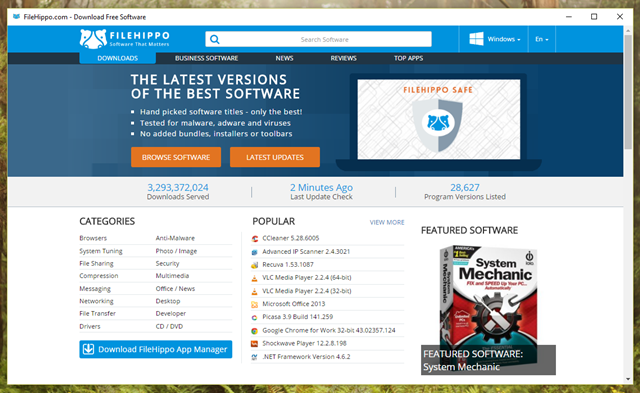Open the CD / DVD category
The height and width of the screenshot is (393, 640).
click(x=169, y=326)
